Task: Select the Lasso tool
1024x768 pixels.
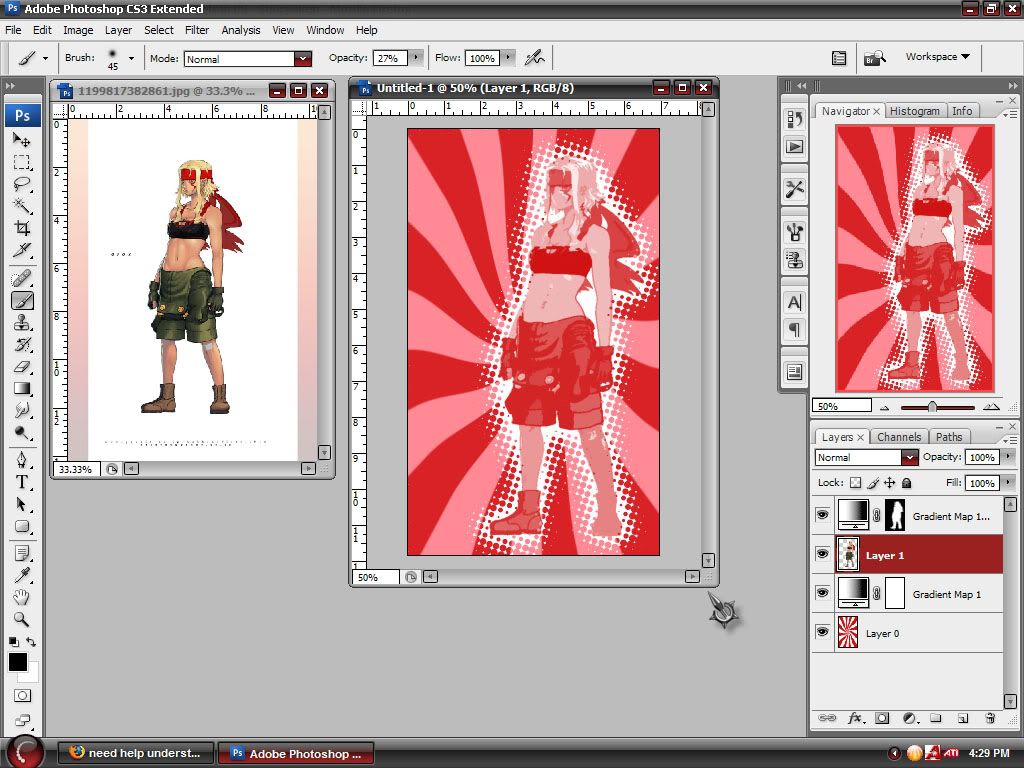Action: (x=22, y=184)
